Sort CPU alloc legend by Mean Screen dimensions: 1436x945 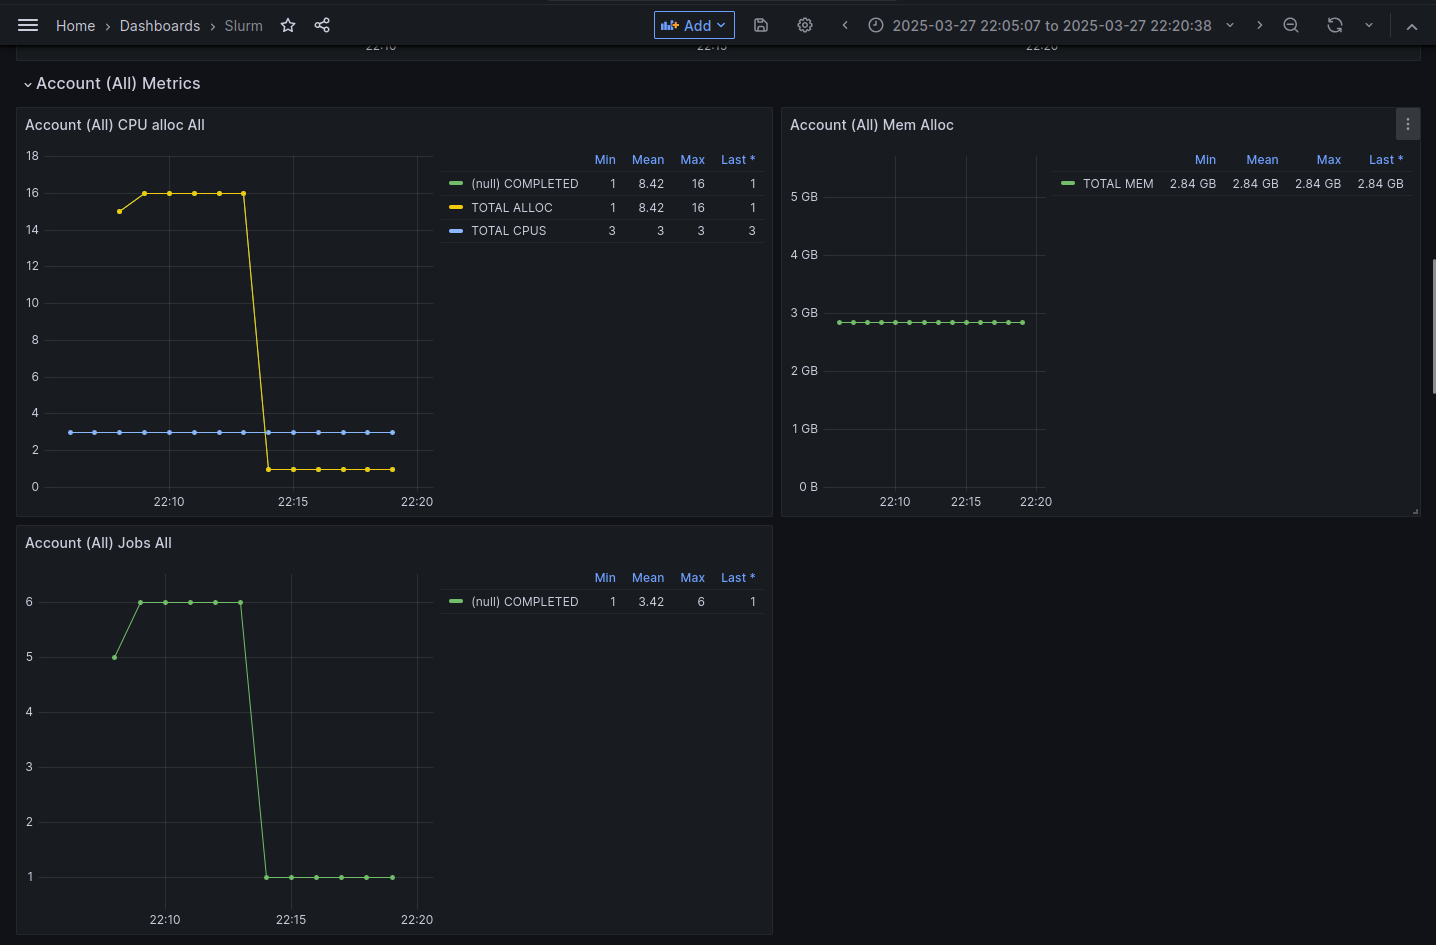coord(648,160)
